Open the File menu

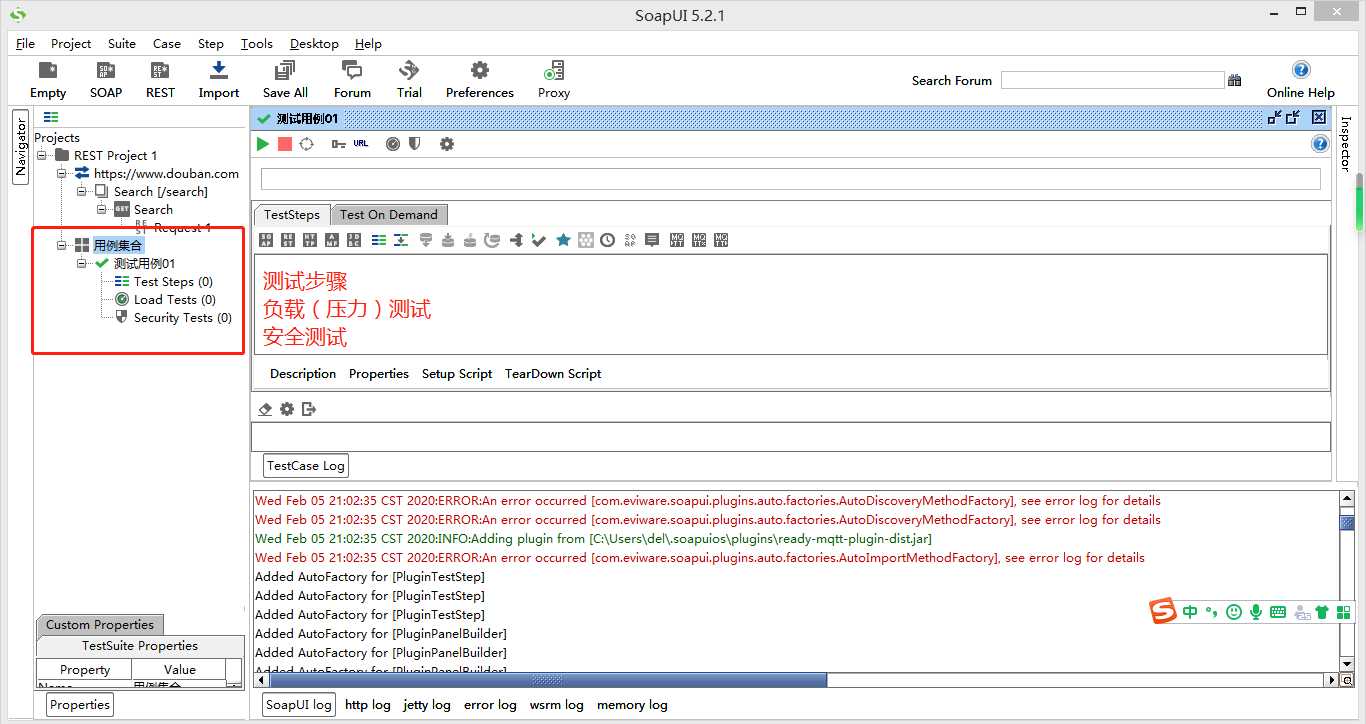tap(25, 44)
